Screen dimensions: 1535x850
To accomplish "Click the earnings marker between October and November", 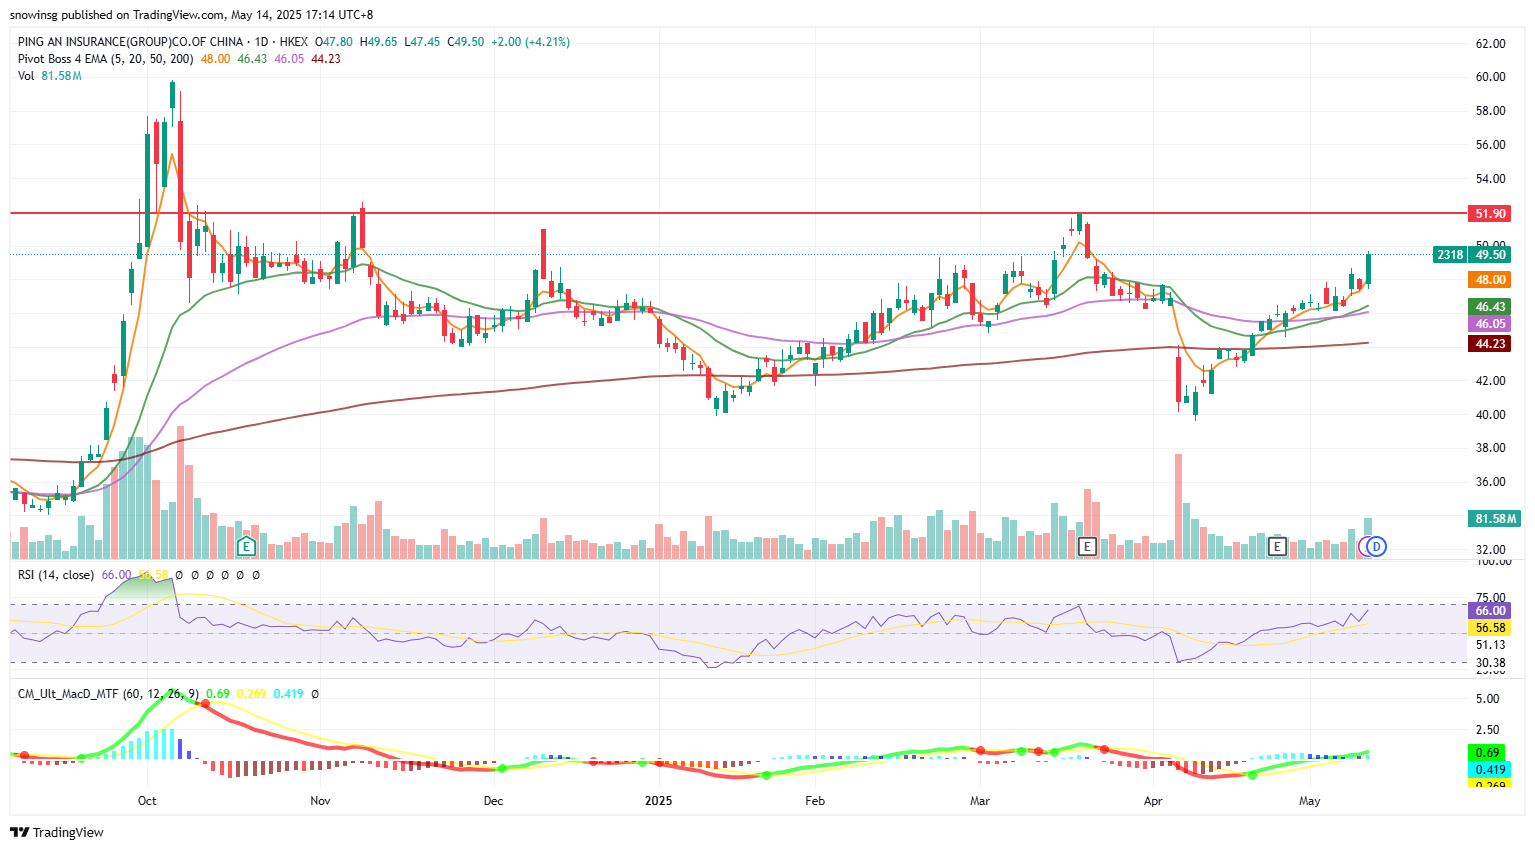I will click(x=246, y=547).
